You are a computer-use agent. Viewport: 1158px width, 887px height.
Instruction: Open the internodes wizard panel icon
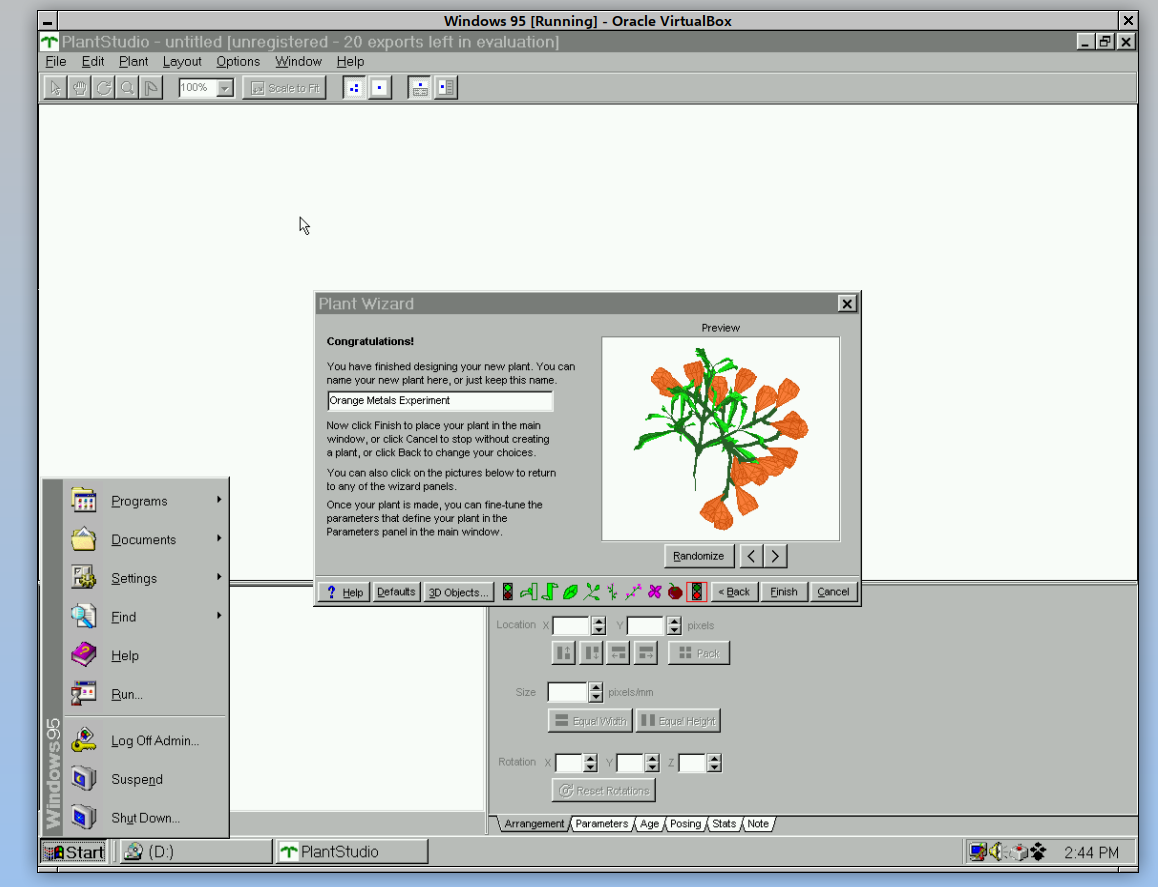click(549, 592)
